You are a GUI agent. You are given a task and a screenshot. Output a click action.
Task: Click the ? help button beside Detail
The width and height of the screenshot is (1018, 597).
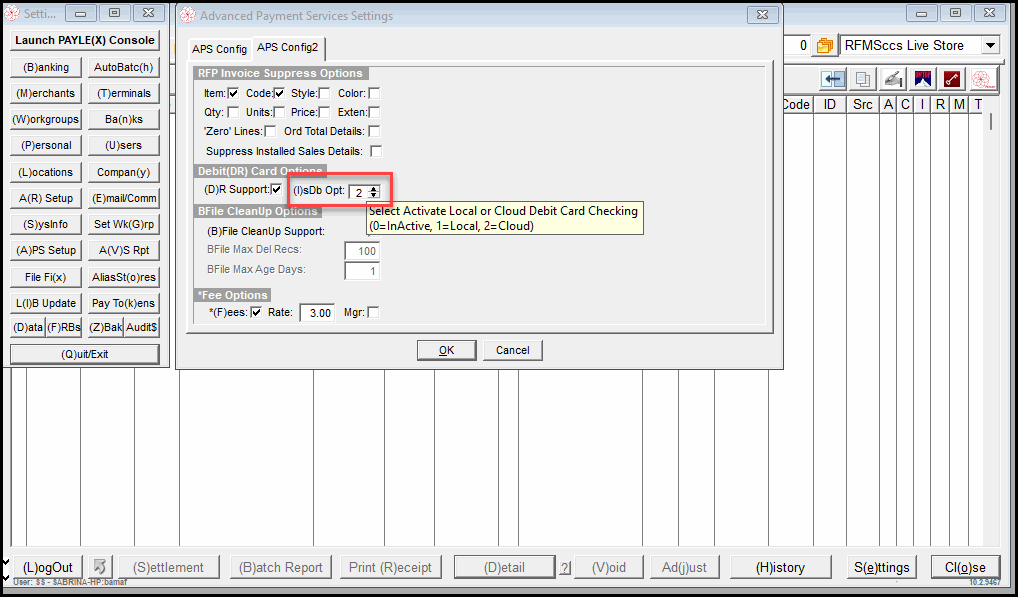click(x=565, y=568)
